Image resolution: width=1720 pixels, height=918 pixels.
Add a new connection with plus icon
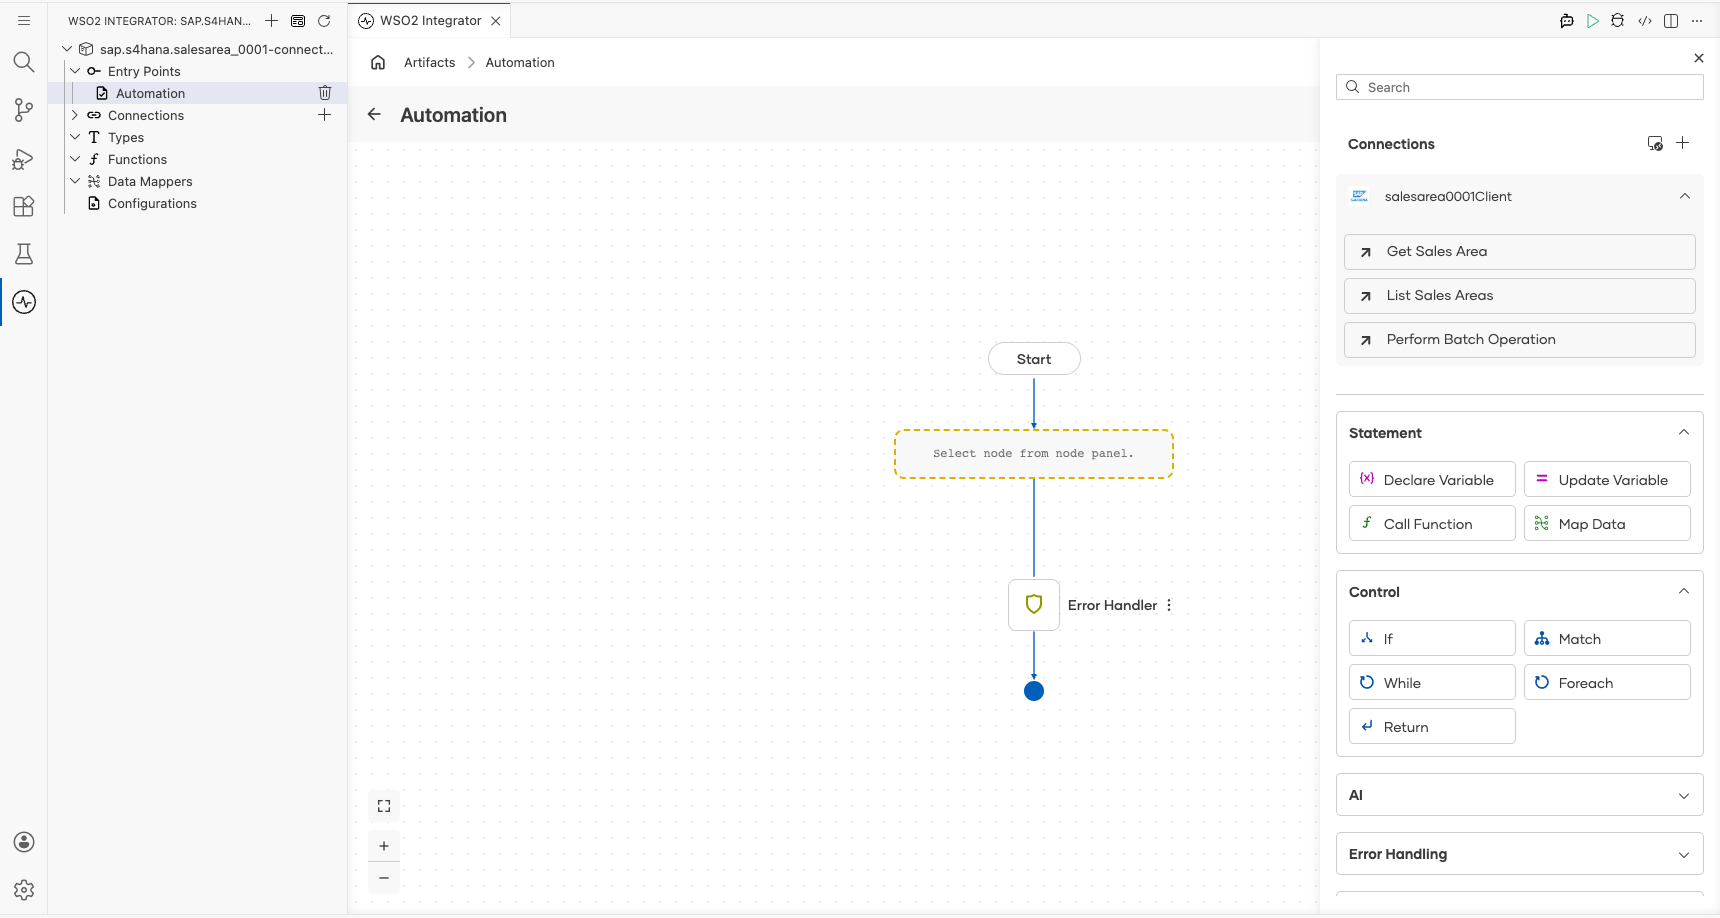pos(1683,143)
